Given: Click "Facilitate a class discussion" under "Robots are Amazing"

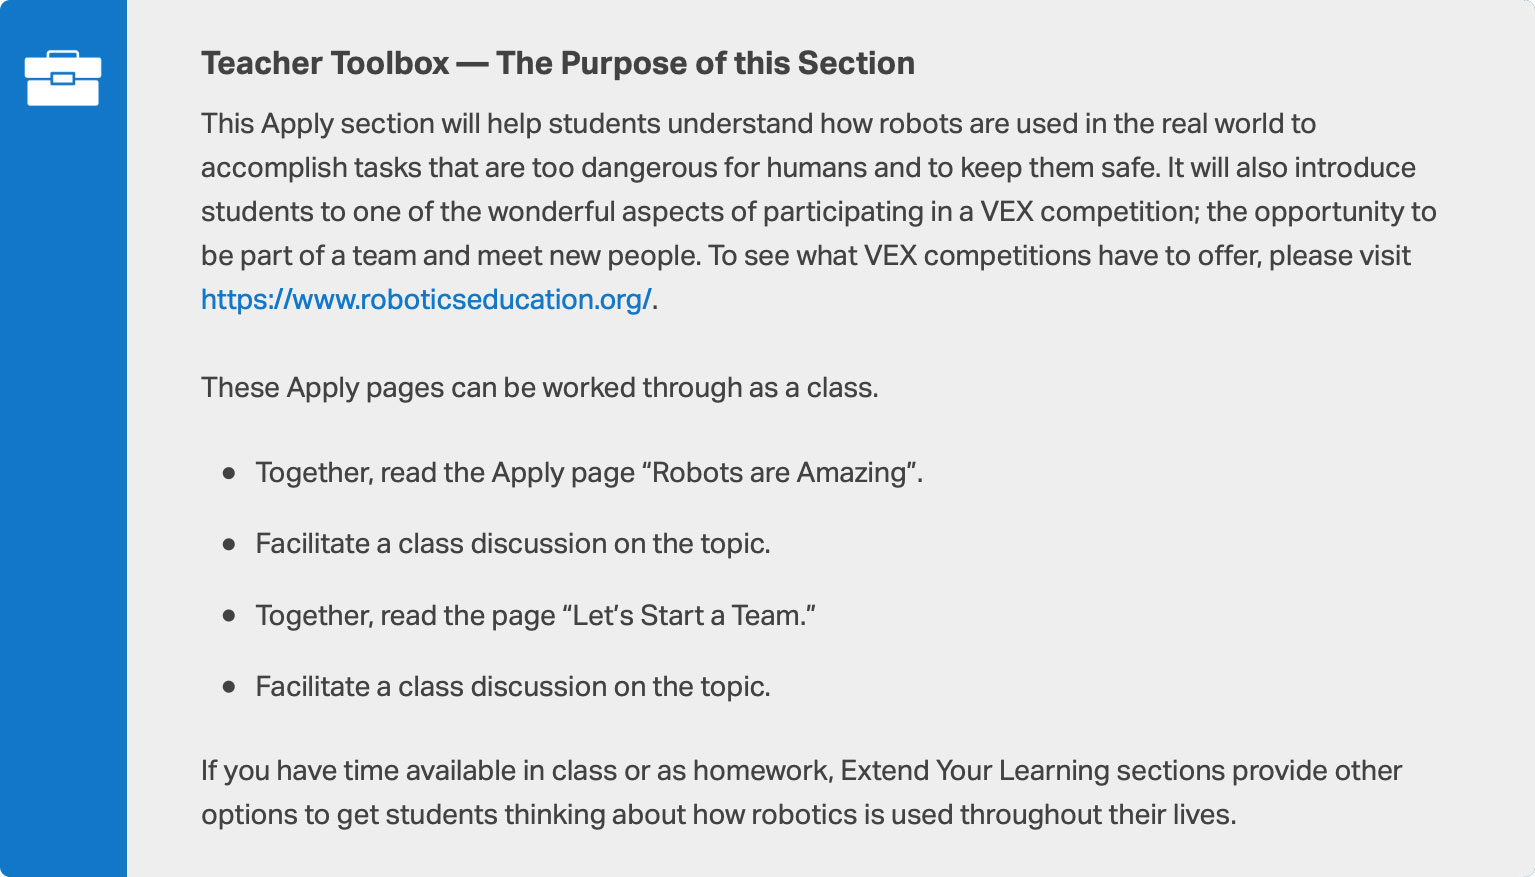Looking at the screenshot, I should 512,544.
